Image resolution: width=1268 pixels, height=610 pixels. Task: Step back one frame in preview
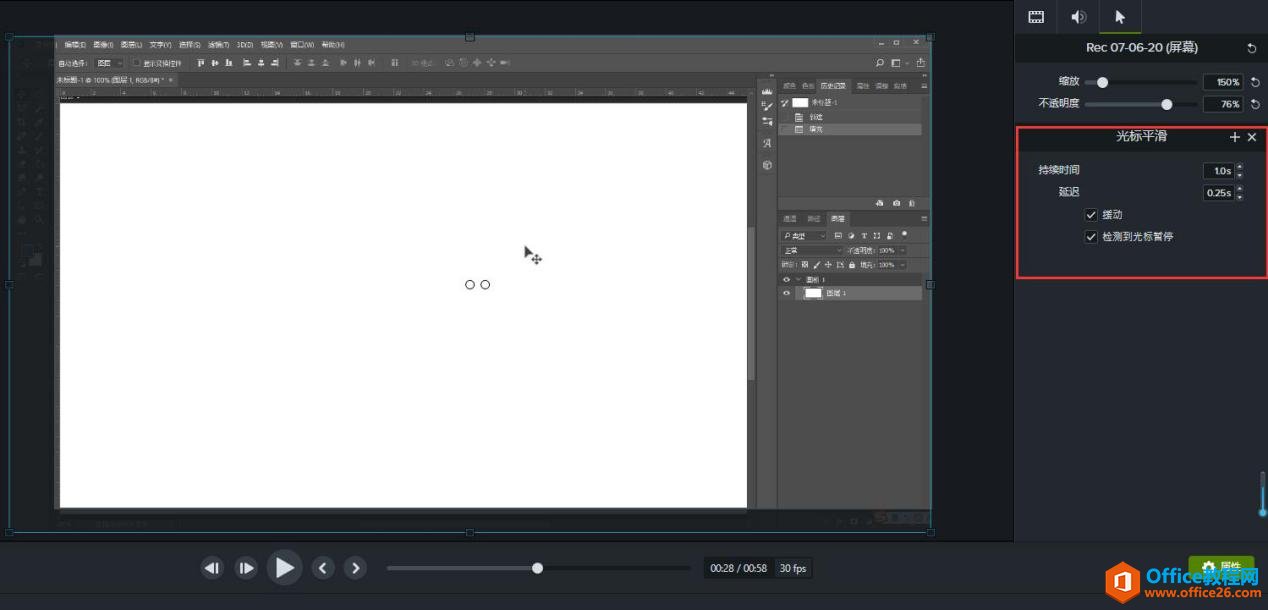pyautogui.click(x=212, y=568)
